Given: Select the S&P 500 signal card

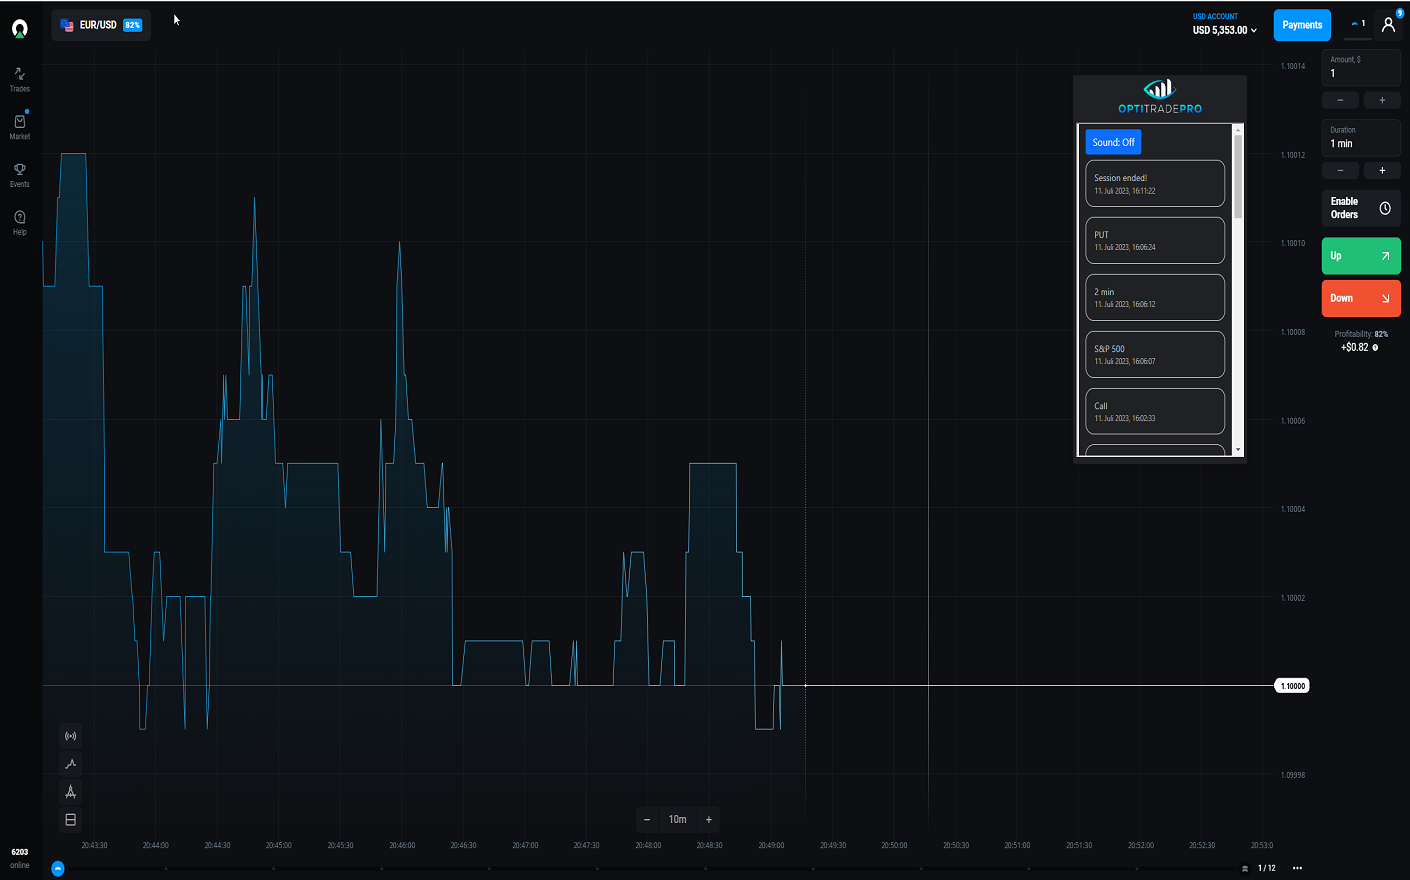Looking at the screenshot, I should click(x=1155, y=354).
